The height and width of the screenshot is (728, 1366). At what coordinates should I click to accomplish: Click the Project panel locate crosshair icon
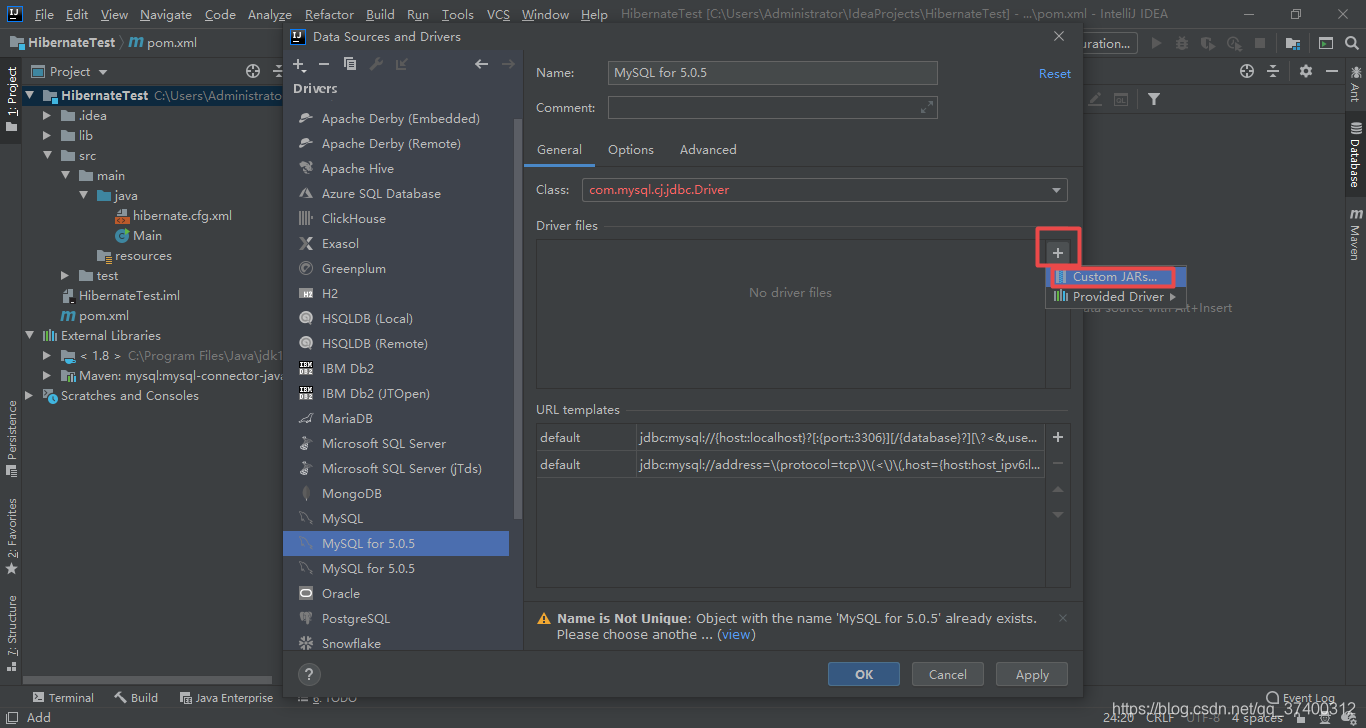253,71
